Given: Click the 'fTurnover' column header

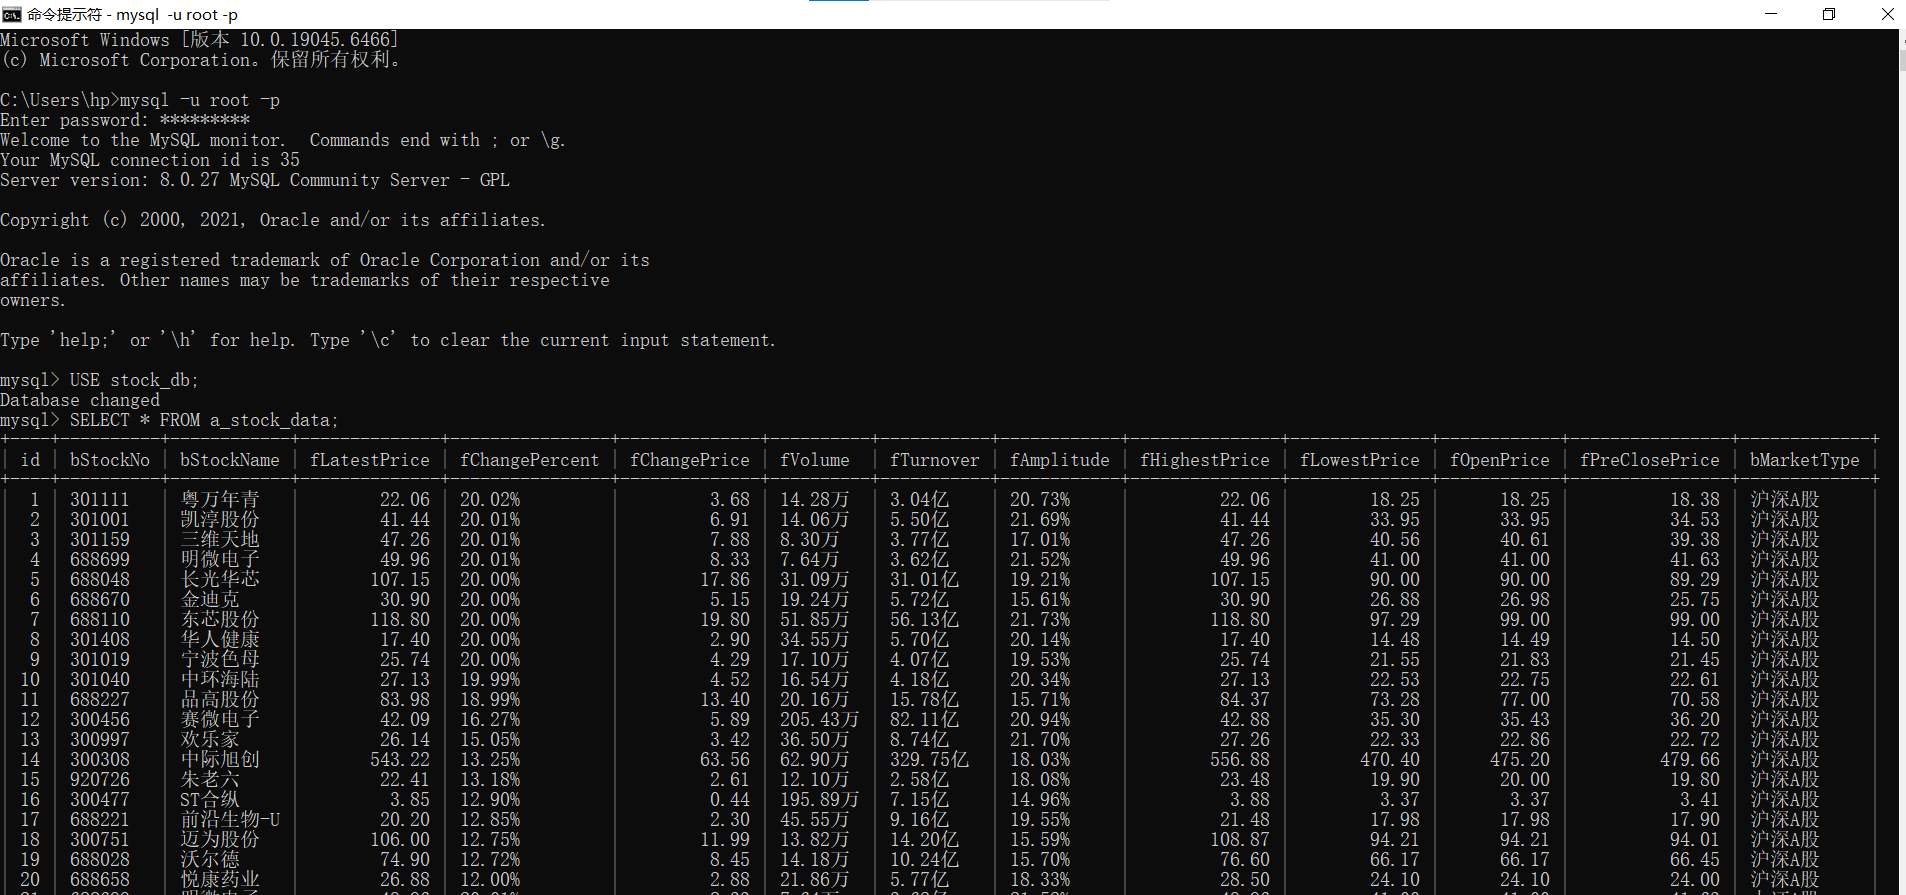Looking at the screenshot, I should (935, 460).
